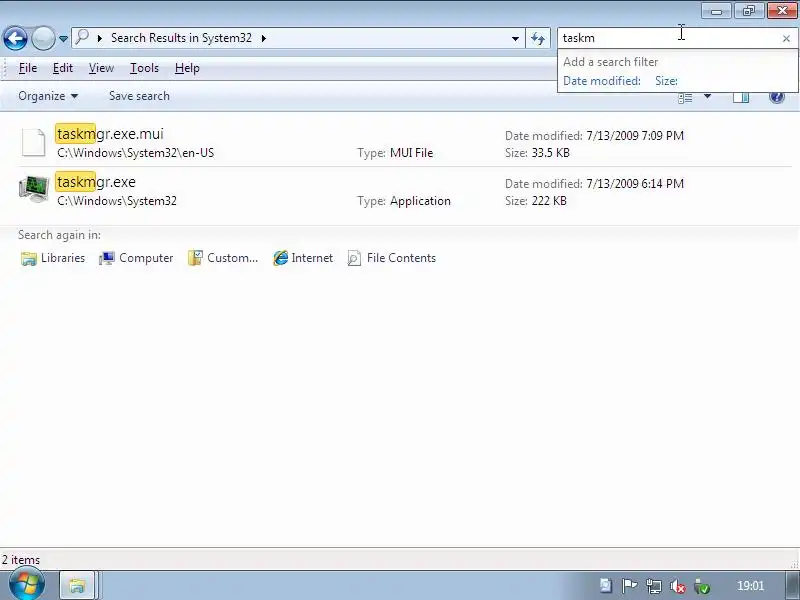Click the search magnifier icon in address bar
This screenshot has height=600, width=800.
pos(82,37)
